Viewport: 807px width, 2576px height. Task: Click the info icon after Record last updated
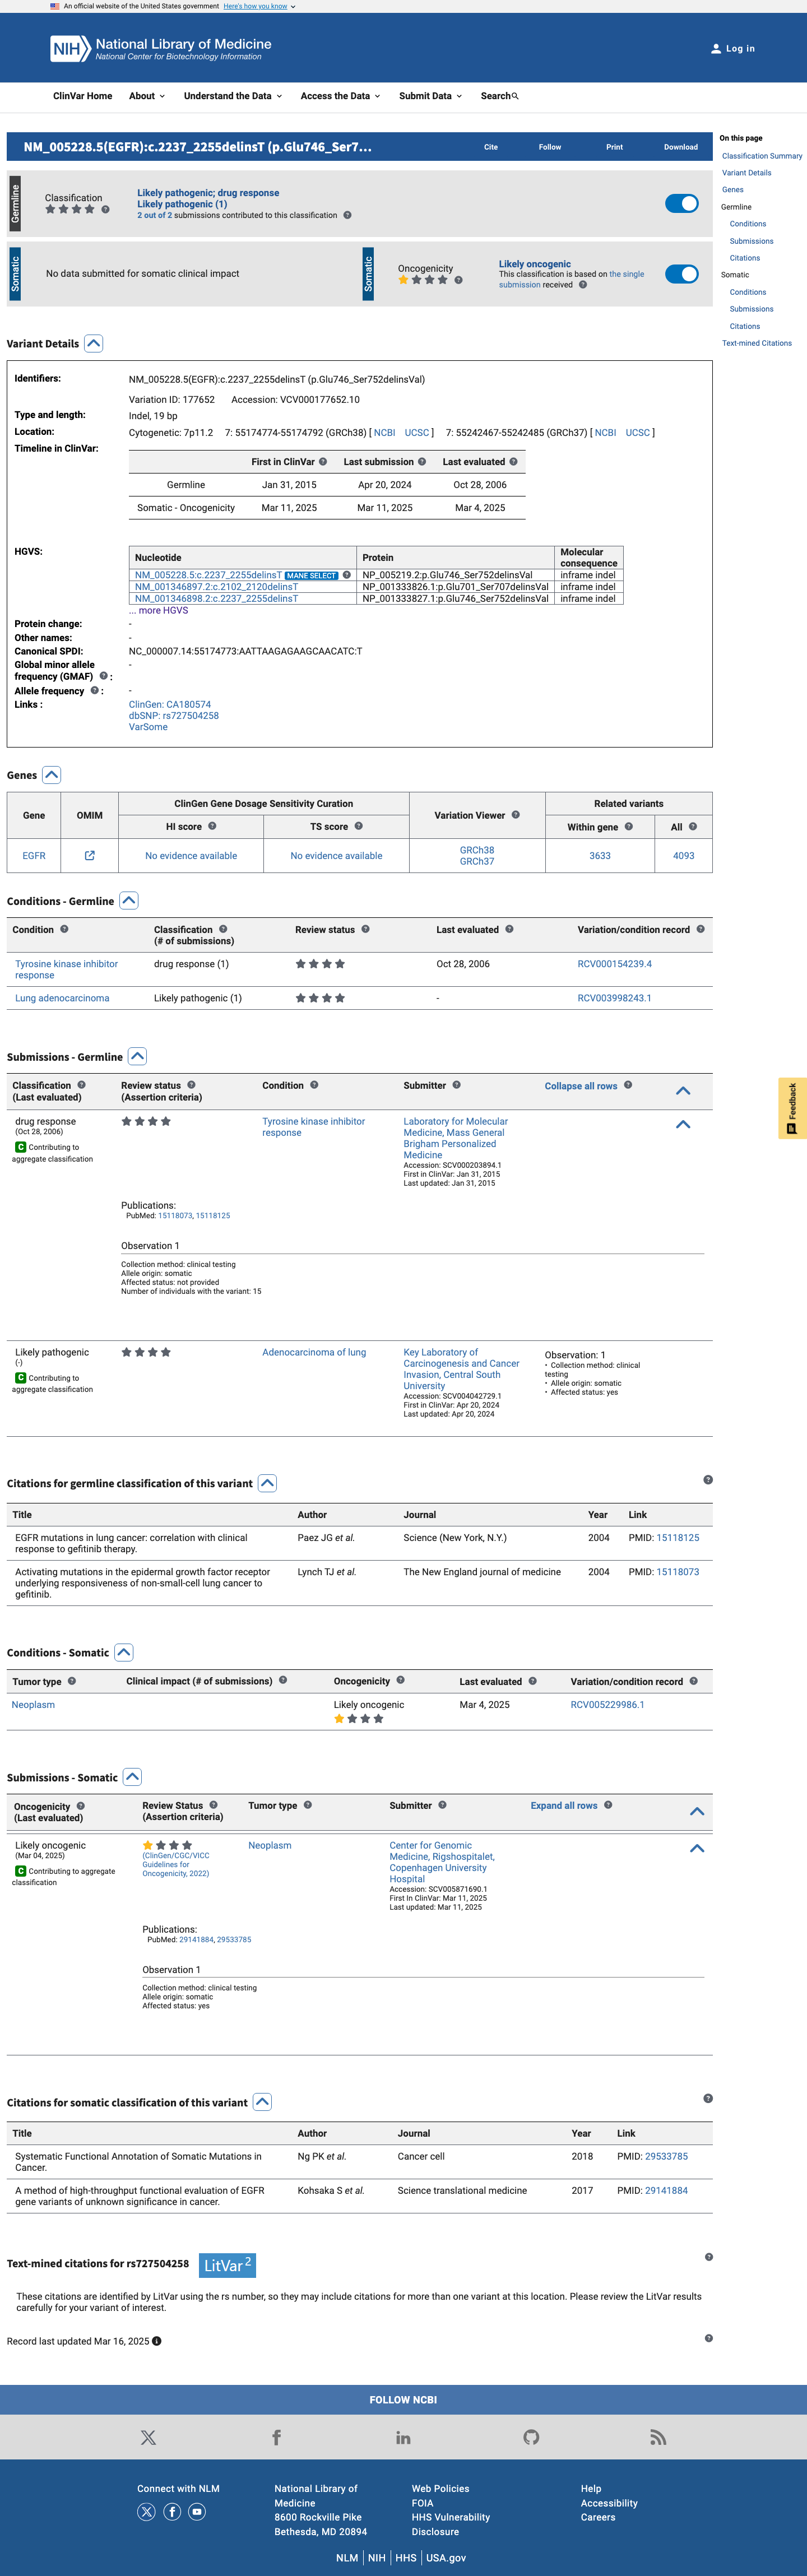pos(157,2341)
